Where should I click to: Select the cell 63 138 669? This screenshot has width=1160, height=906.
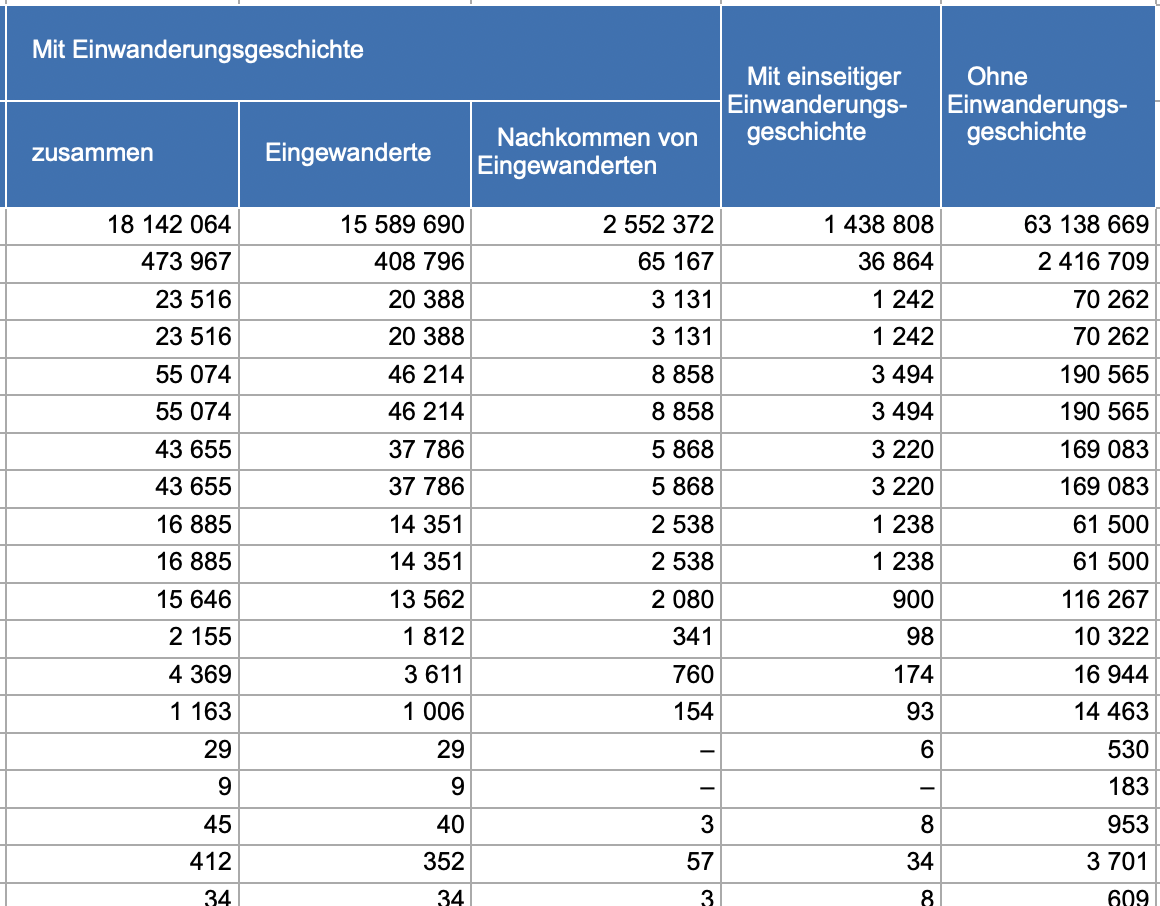click(x=1048, y=226)
